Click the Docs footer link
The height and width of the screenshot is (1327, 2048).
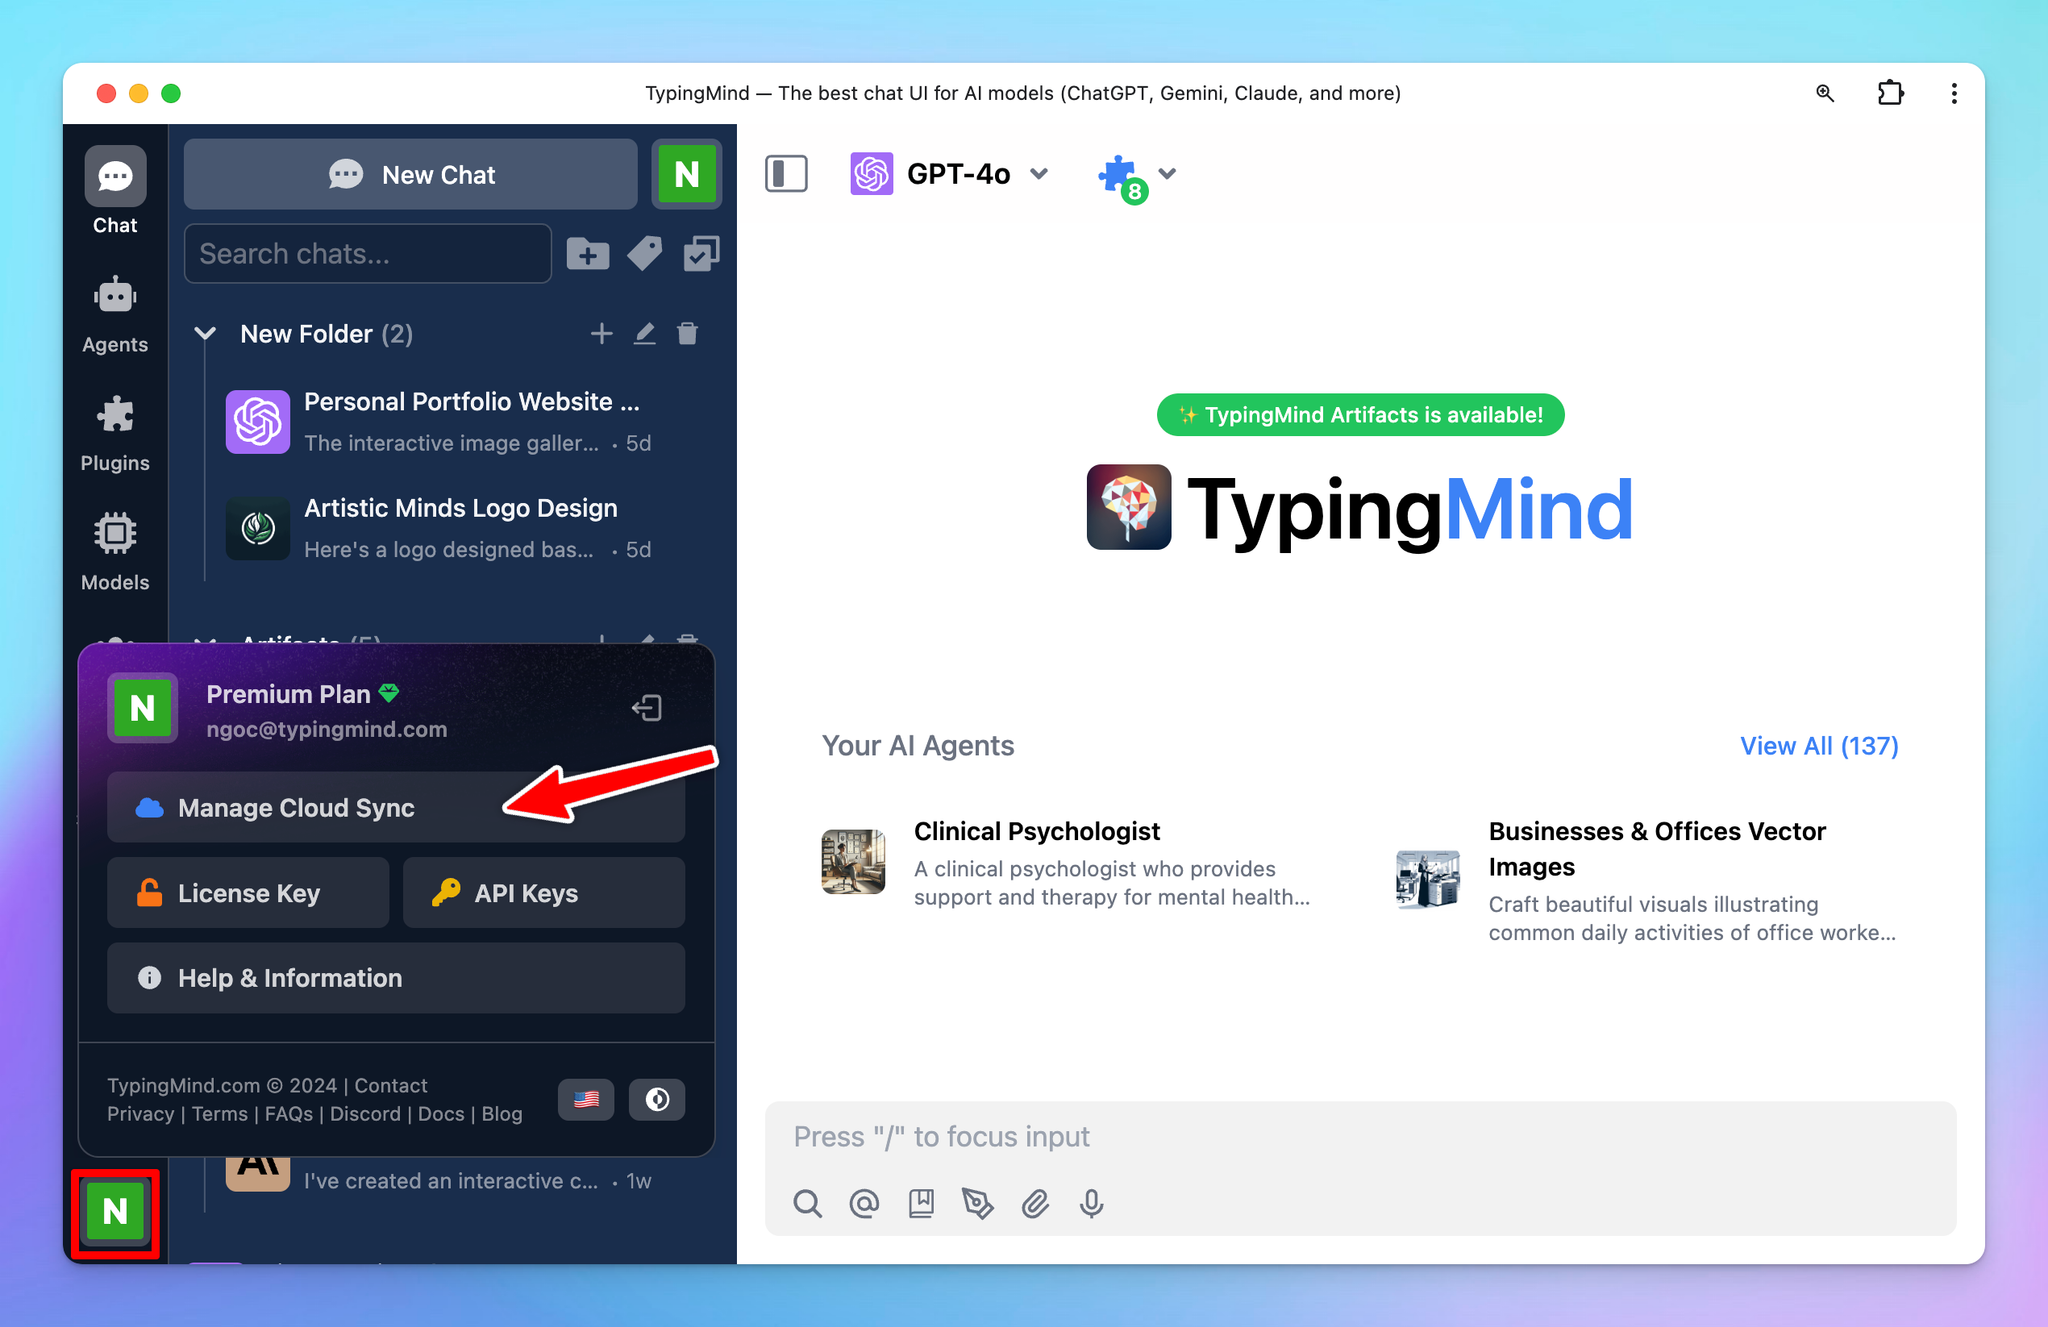441,1114
